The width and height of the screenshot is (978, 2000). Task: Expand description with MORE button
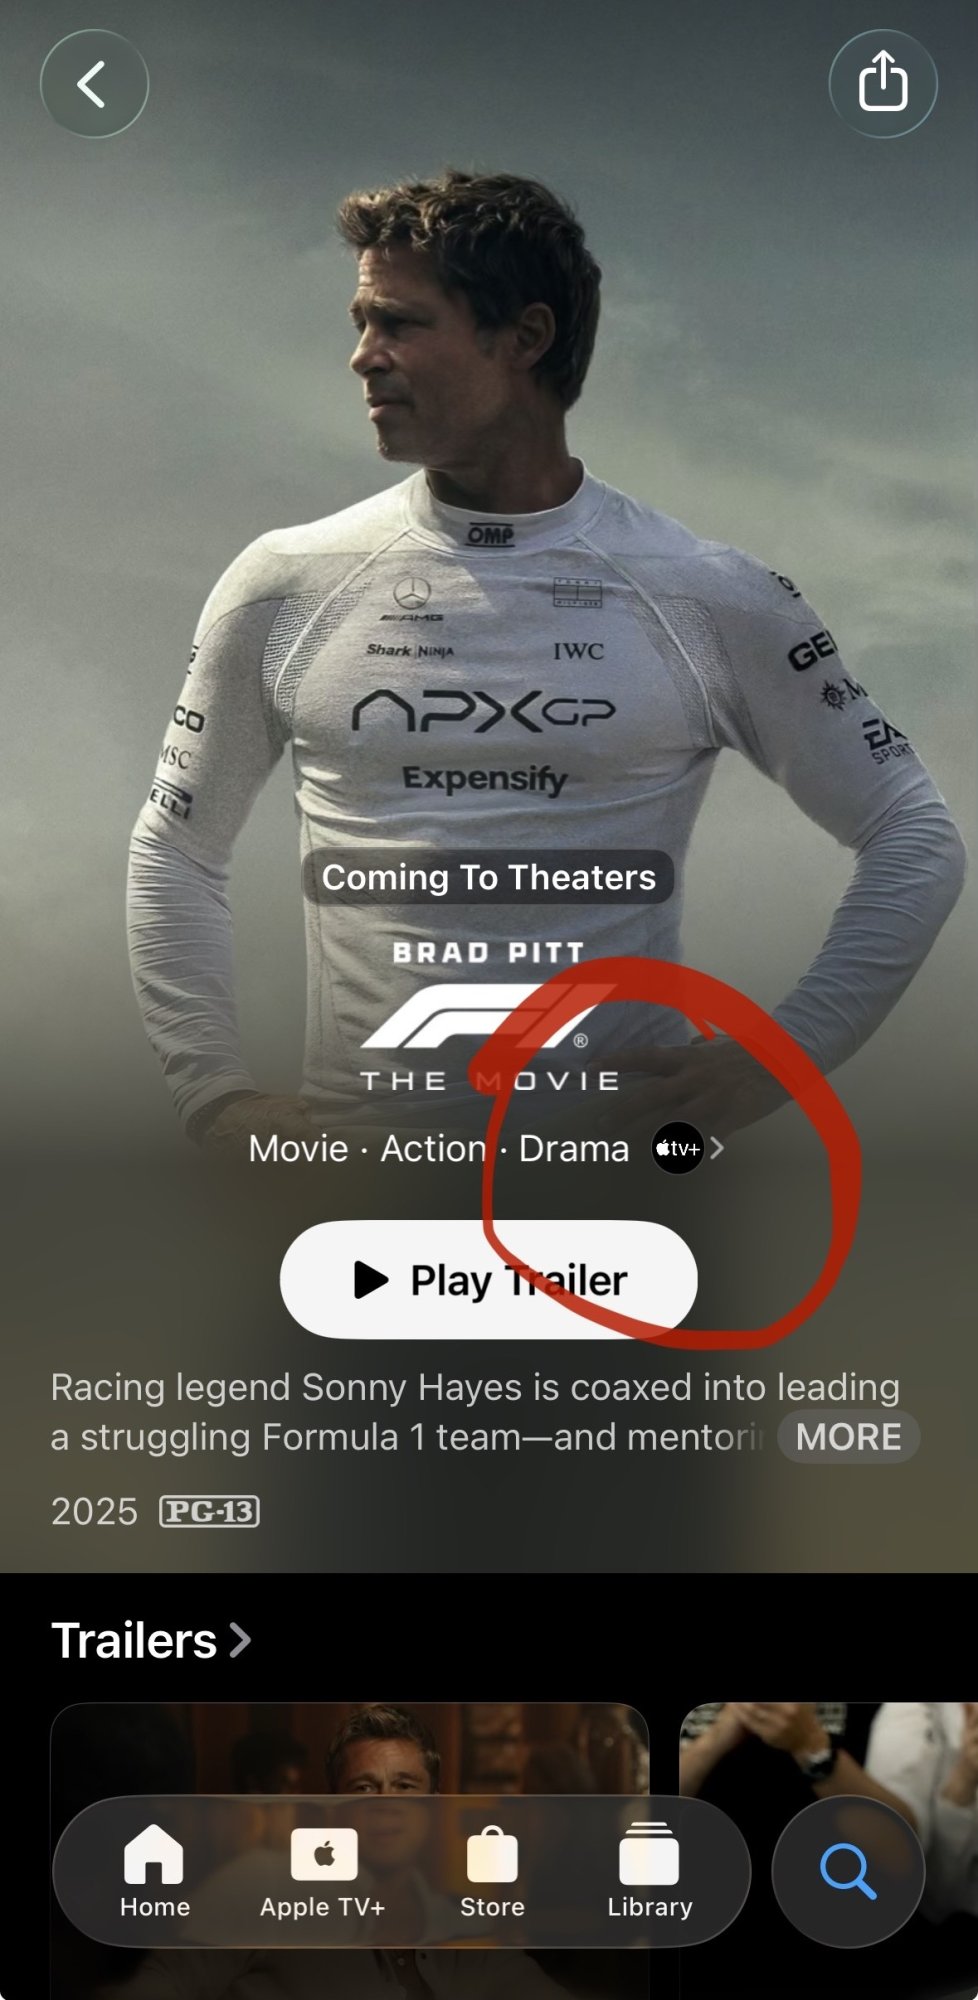(848, 1437)
